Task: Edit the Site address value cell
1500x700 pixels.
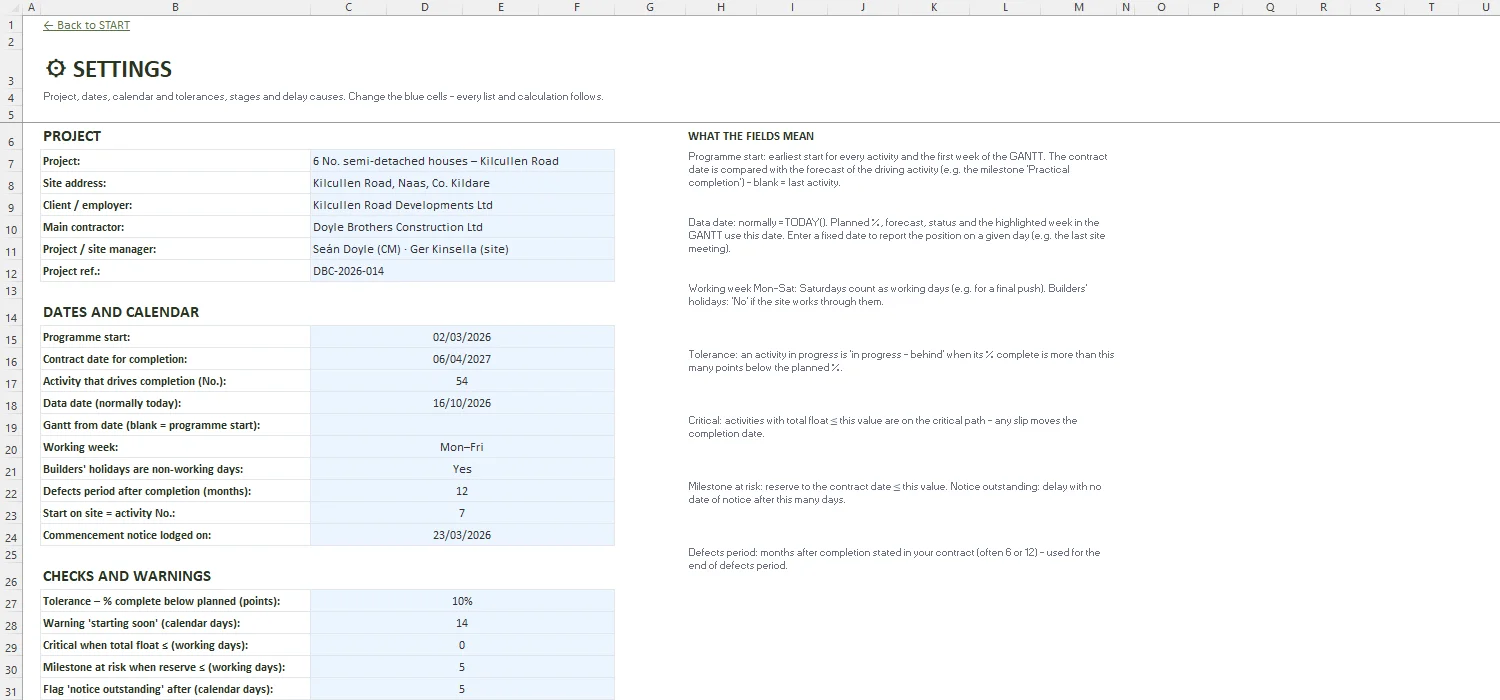Action: [x=462, y=183]
